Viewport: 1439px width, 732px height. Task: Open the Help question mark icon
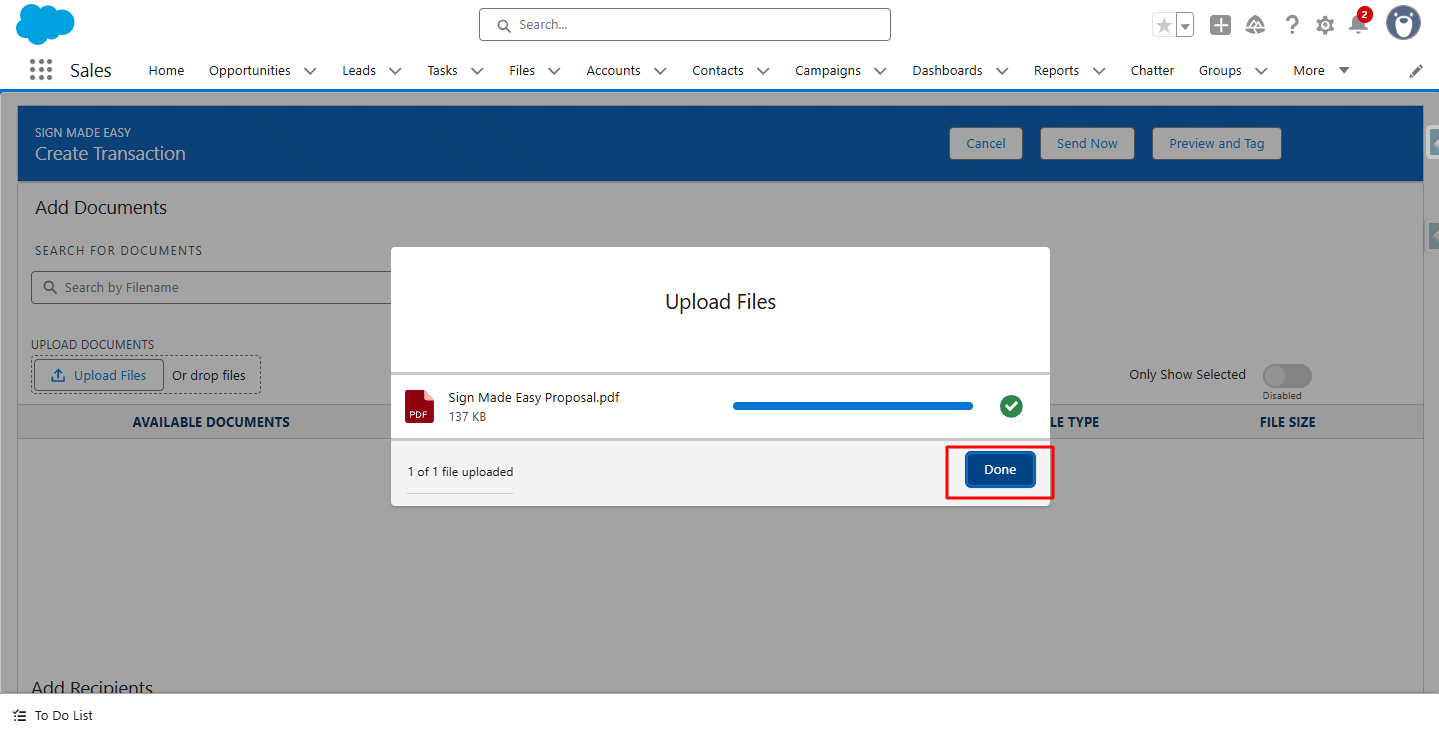(1292, 25)
